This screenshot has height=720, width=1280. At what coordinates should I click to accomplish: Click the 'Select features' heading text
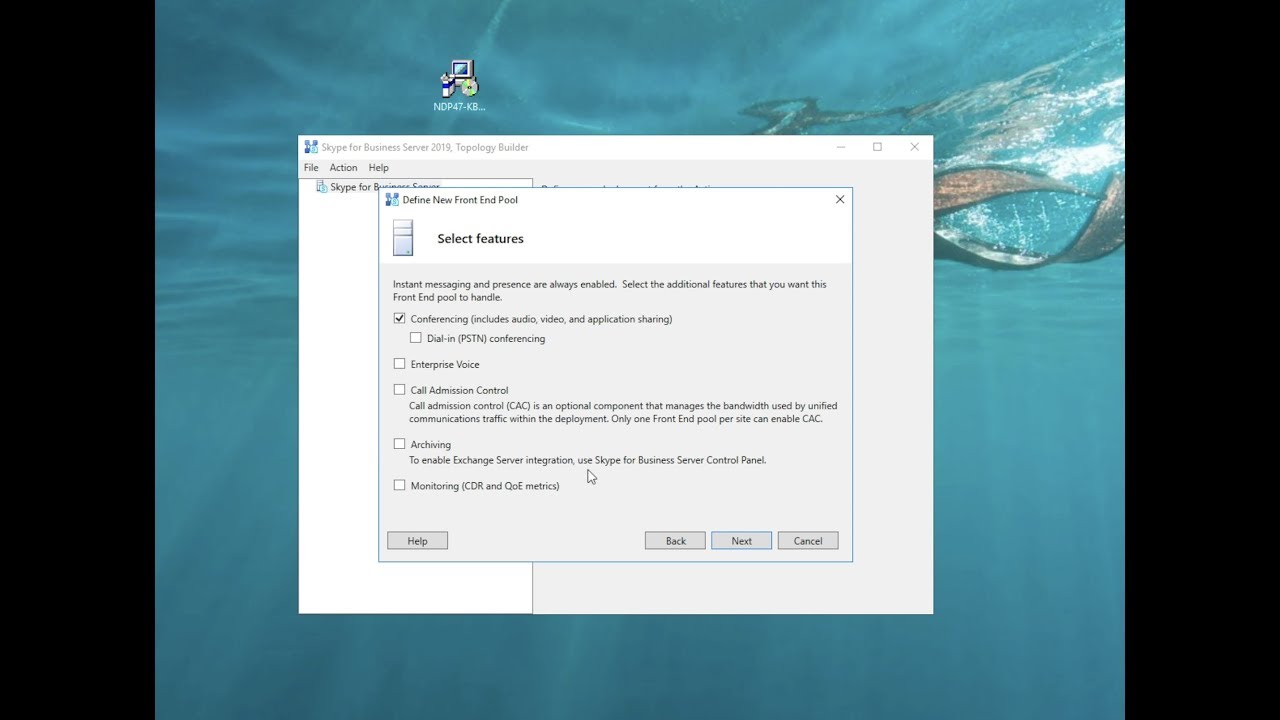(x=480, y=239)
